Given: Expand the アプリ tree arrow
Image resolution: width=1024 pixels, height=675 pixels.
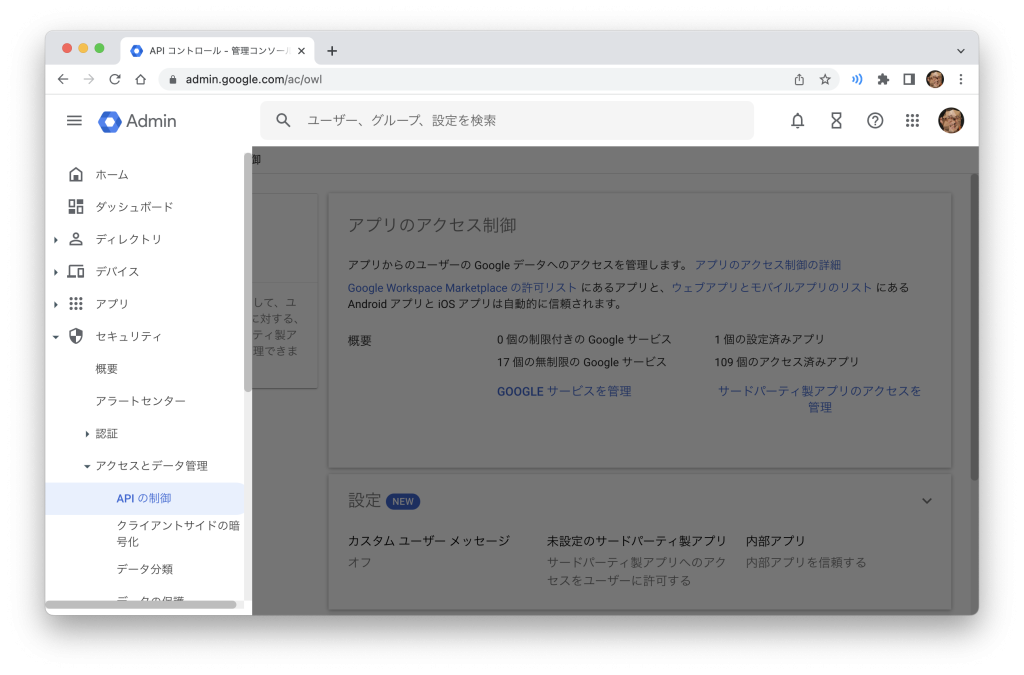Looking at the screenshot, I should [x=56, y=304].
